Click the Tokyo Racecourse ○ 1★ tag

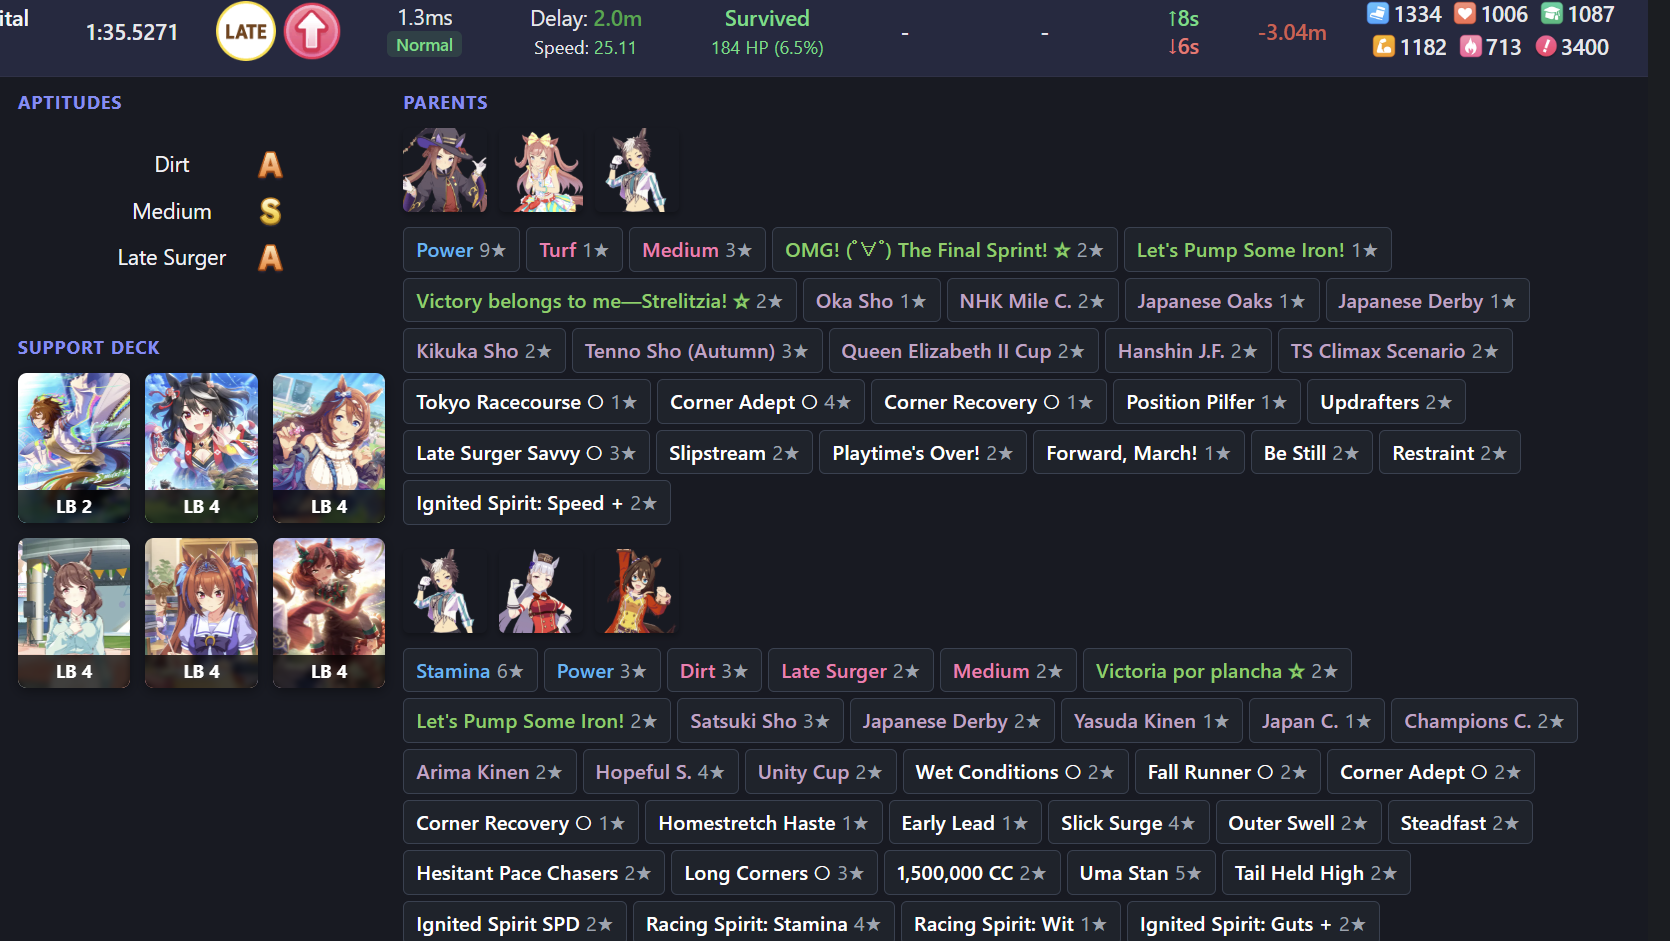point(527,402)
